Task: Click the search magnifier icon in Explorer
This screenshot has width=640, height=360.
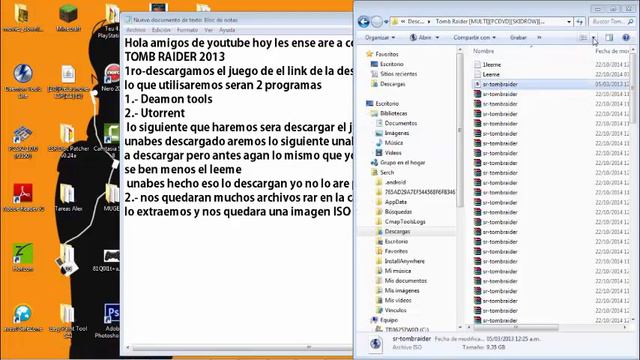Action: pos(630,22)
